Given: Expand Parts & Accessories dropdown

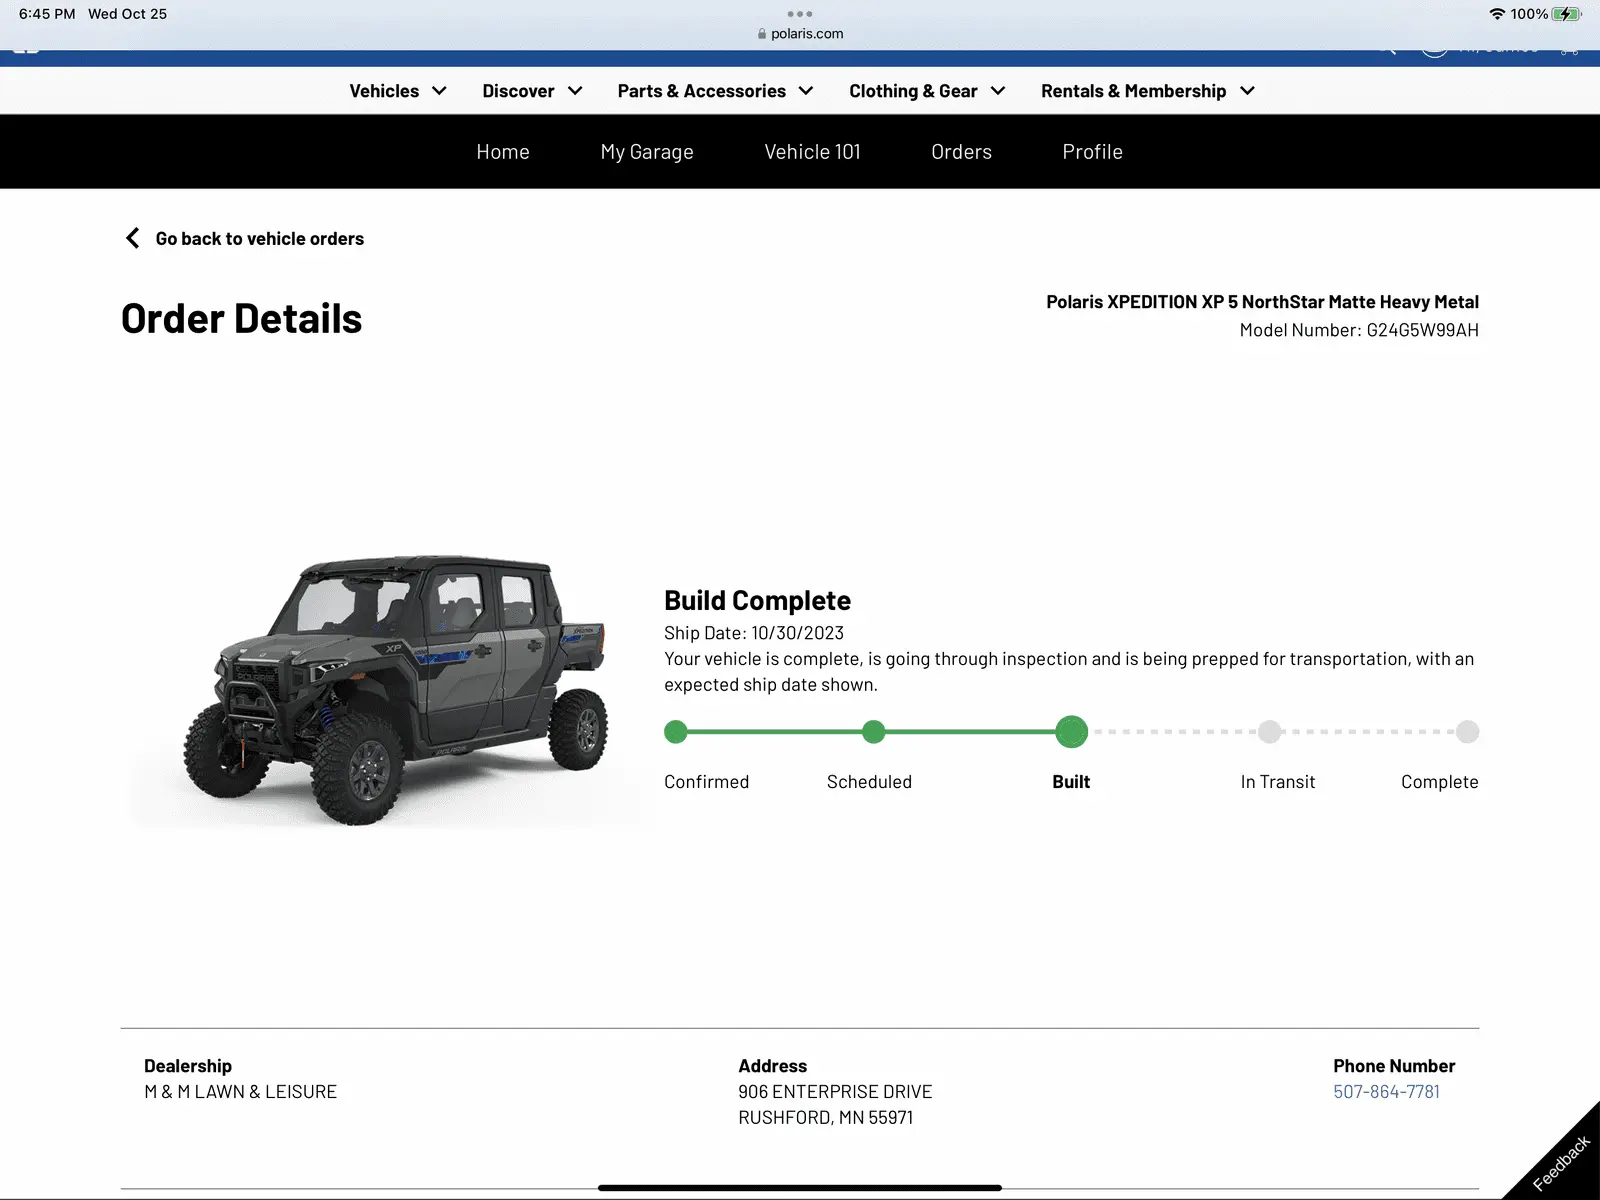Looking at the screenshot, I should click(x=715, y=91).
